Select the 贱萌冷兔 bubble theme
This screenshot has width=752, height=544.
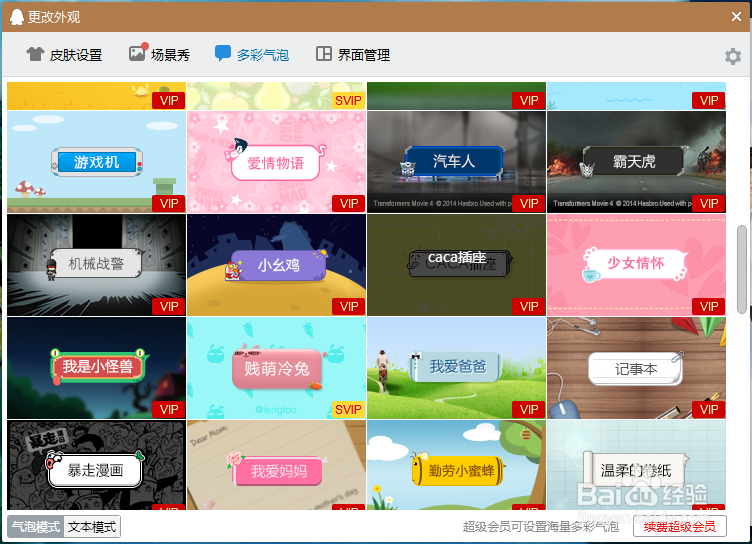pyautogui.click(x=276, y=368)
